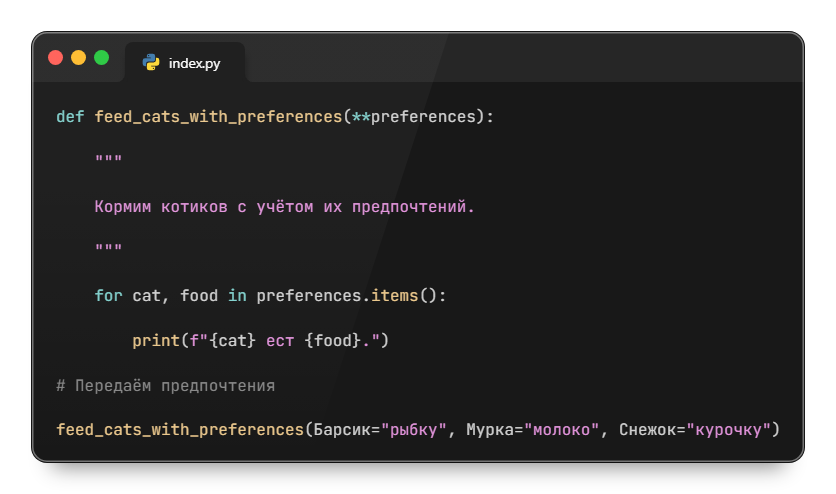836x494 pixels.
Task: Click the "молоко" string value
Action: [565, 430]
